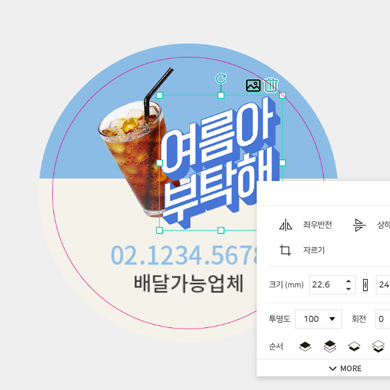The image size is (390, 390).
Task: Toggle the aspect ratio lock icon
Action: 365,285
